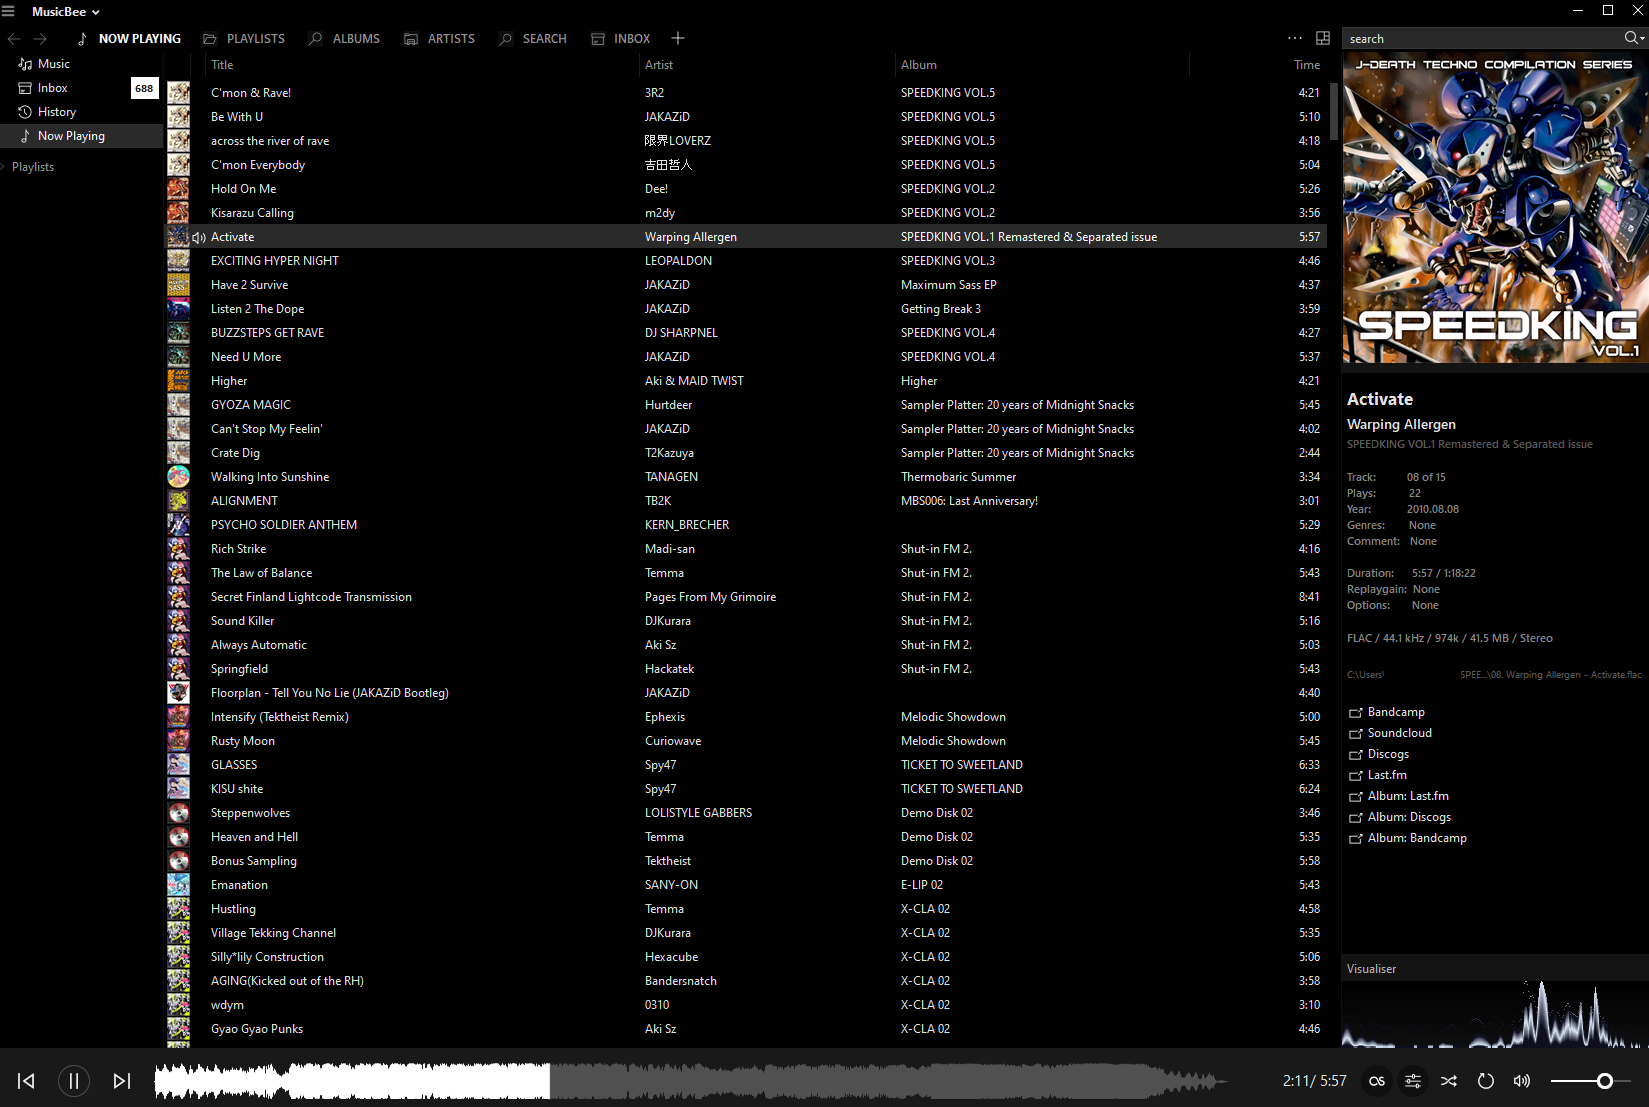Switch to the SEARCH tab
Viewport: 1649px width, 1107px height.
[x=533, y=39]
